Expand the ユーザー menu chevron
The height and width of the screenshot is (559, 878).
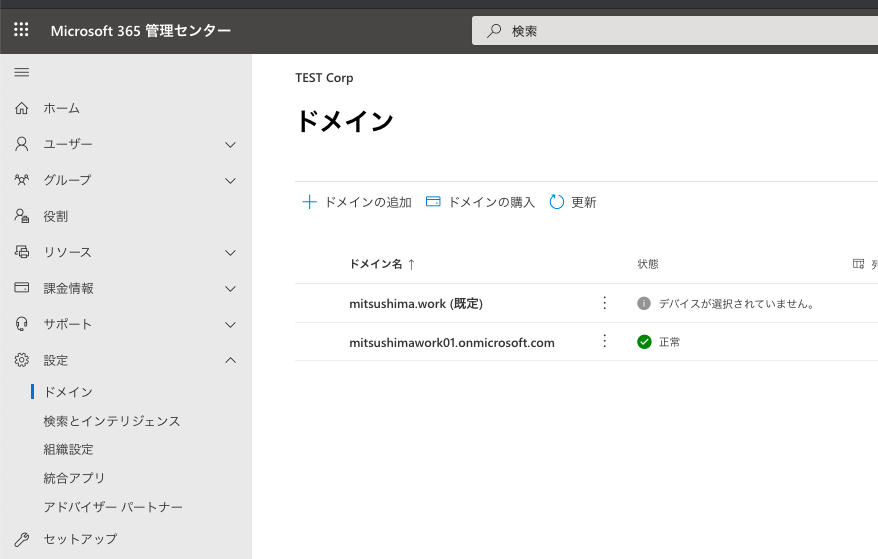click(230, 145)
